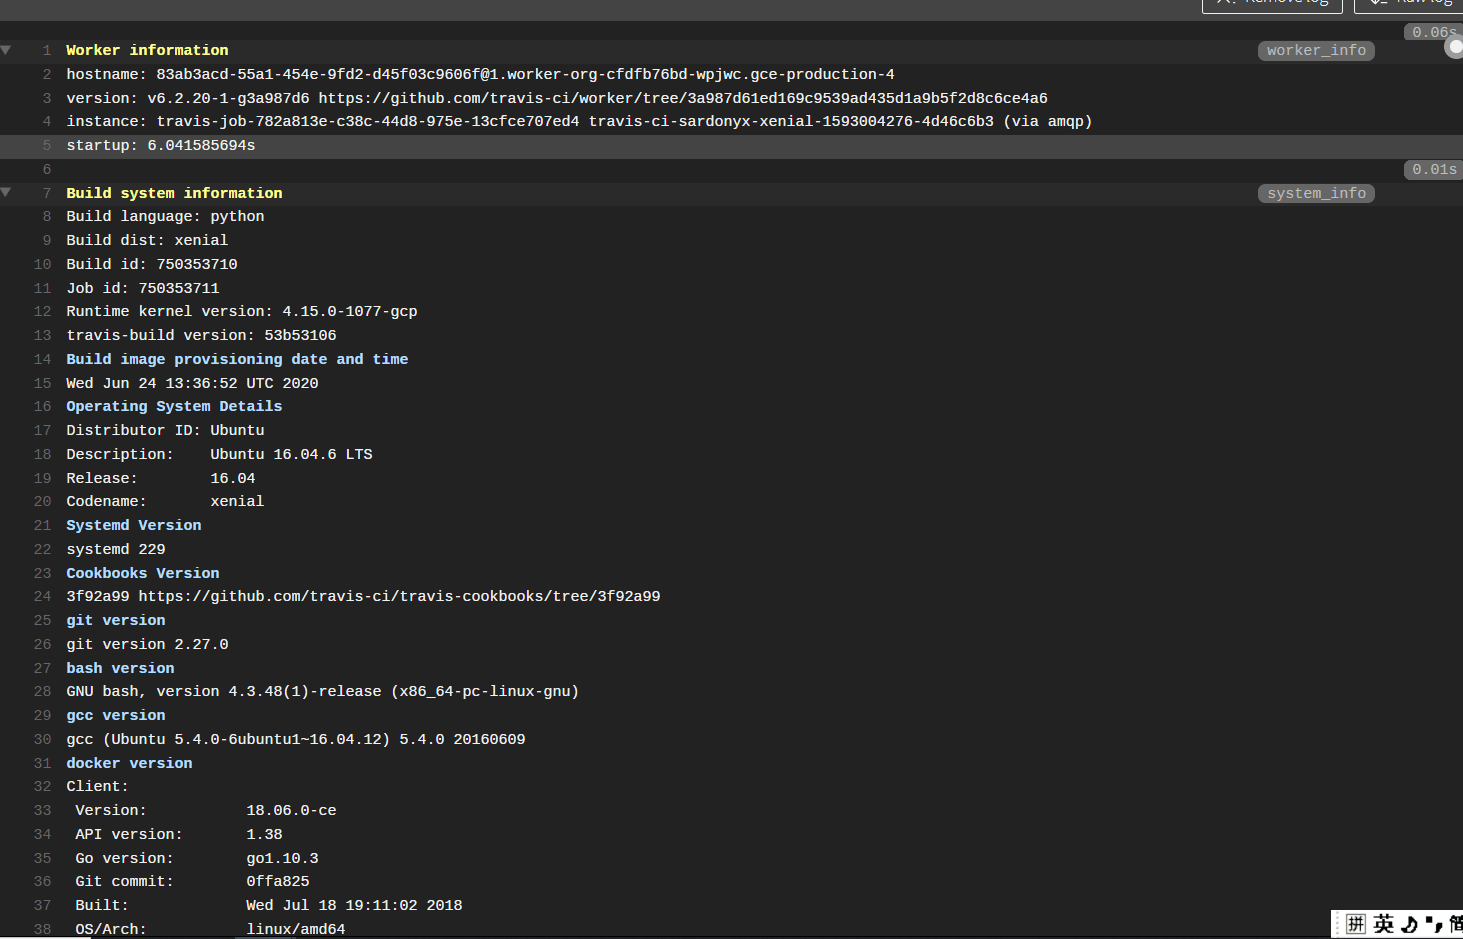The image size is (1463, 939).
Task: Click 'docker version' heading
Action: [x=129, y=764]
